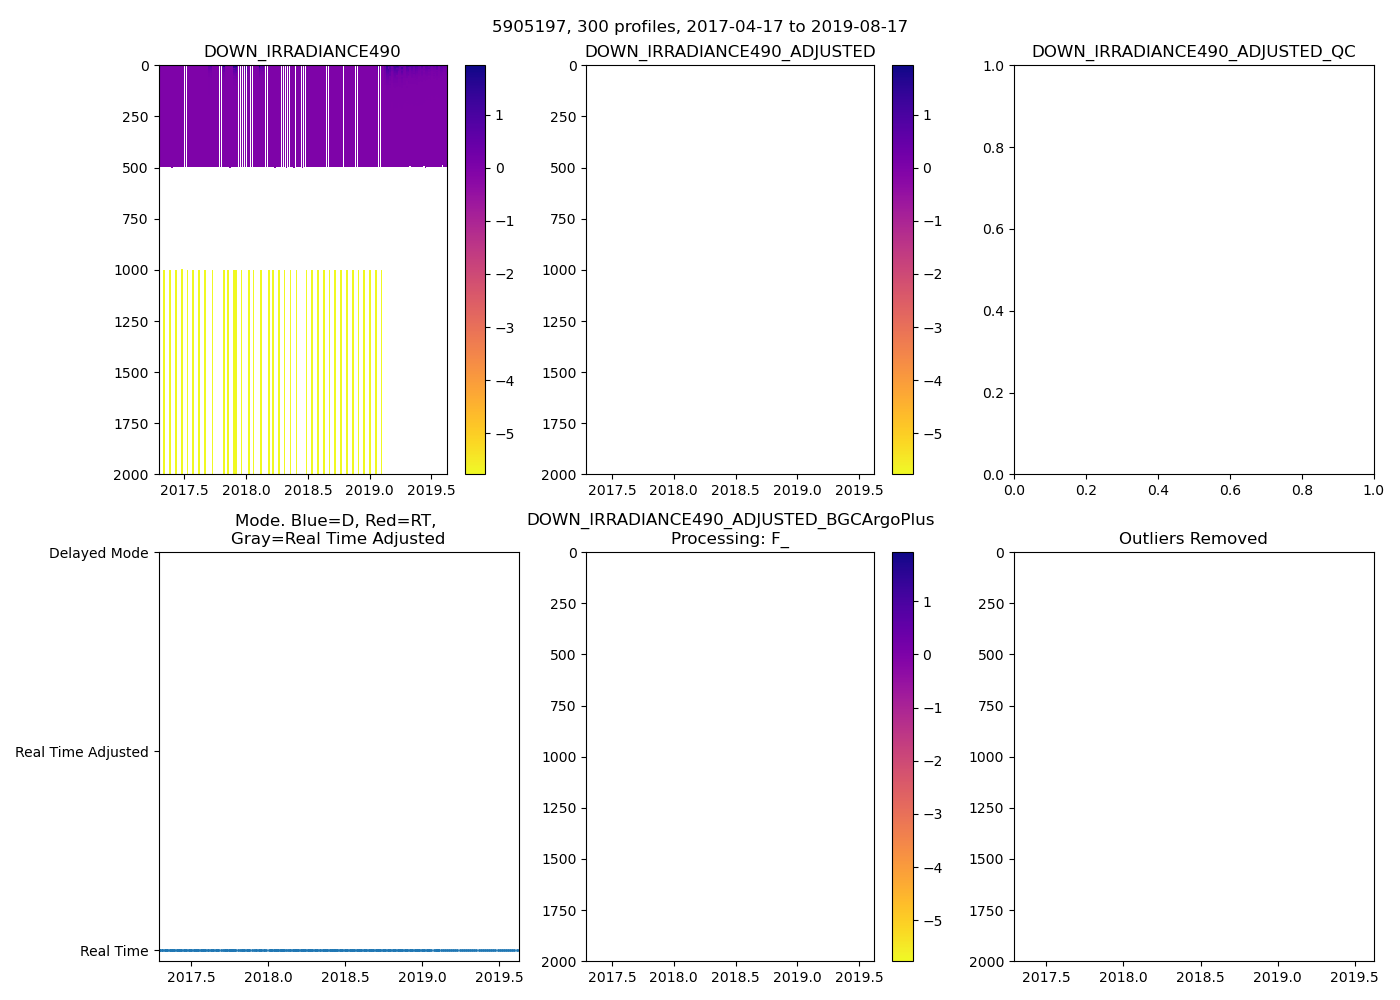Click the DOWN_IRRADIANCE490_ADJUSTED plot title
Viewport: 1400px width, 1000px height.
729,52
